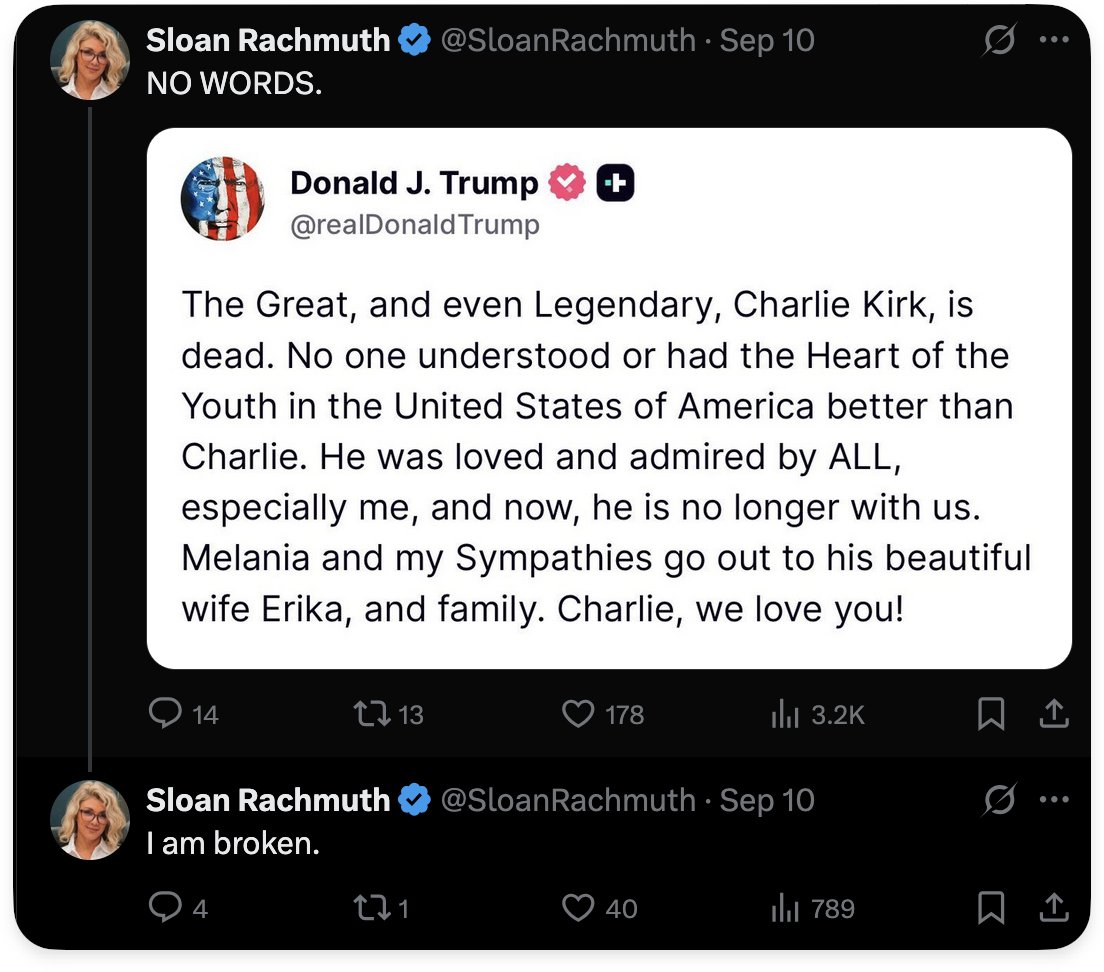
Task: Open Grok icon on first post
Action: click(999, 41)
